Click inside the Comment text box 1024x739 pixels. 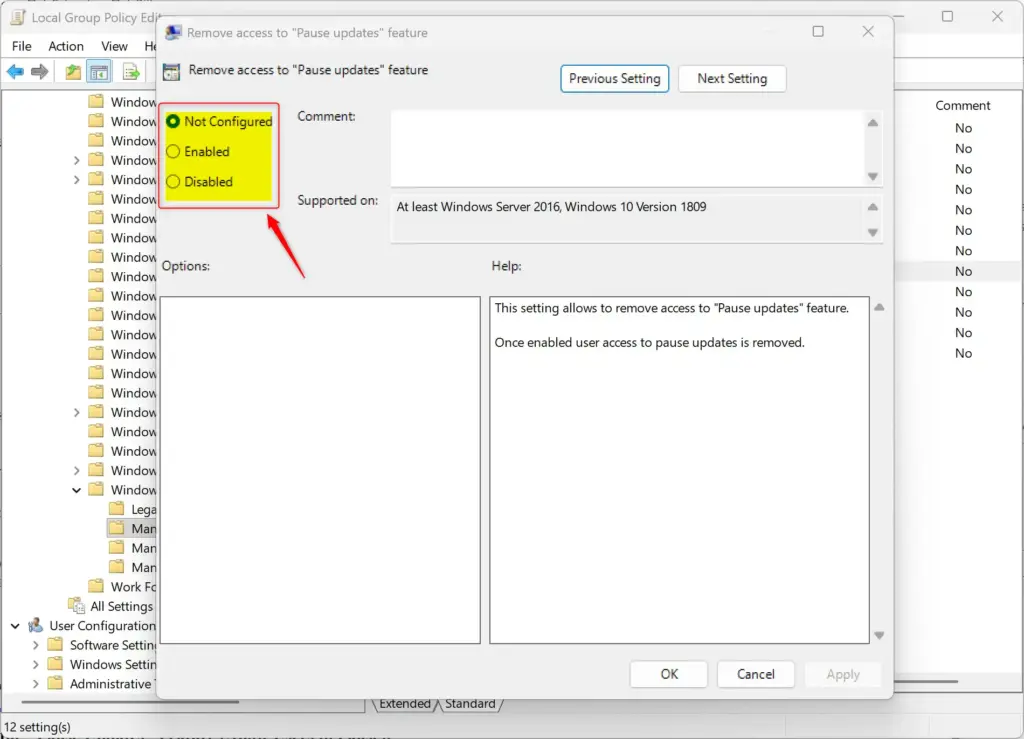(627, 148)
